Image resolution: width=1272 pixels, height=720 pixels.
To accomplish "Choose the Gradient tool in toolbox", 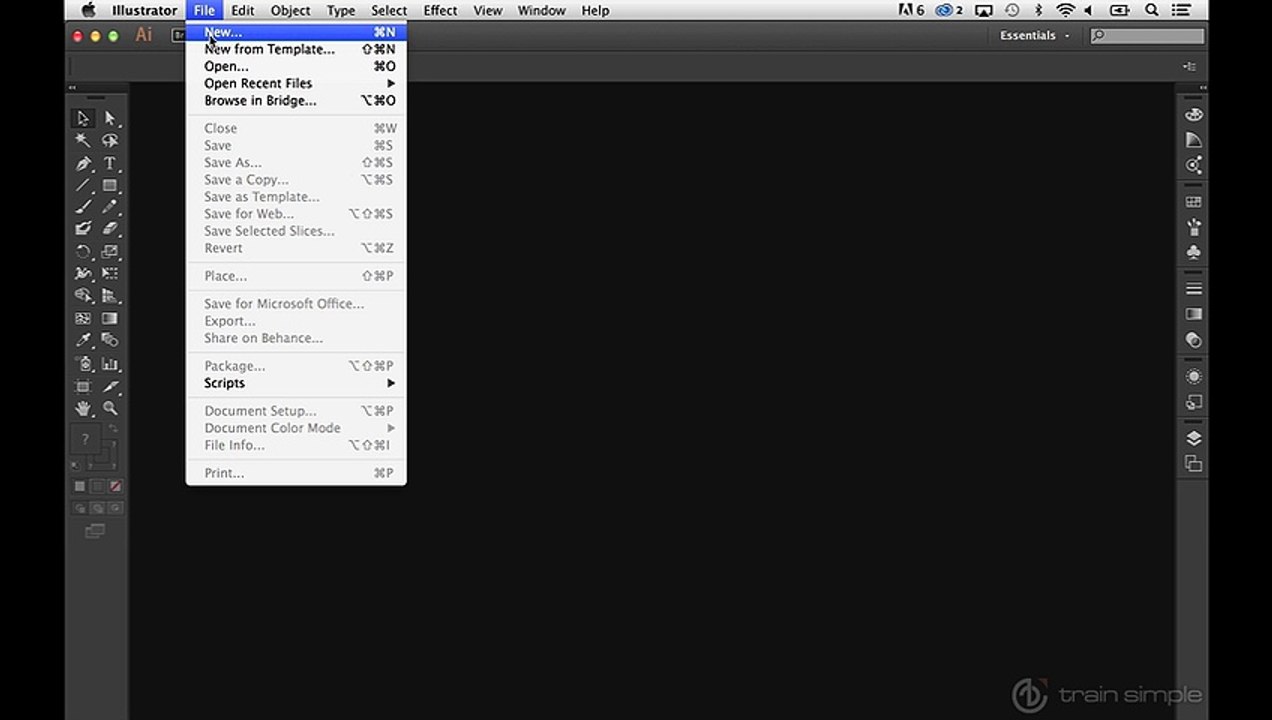I will click(x=110, y=318).
